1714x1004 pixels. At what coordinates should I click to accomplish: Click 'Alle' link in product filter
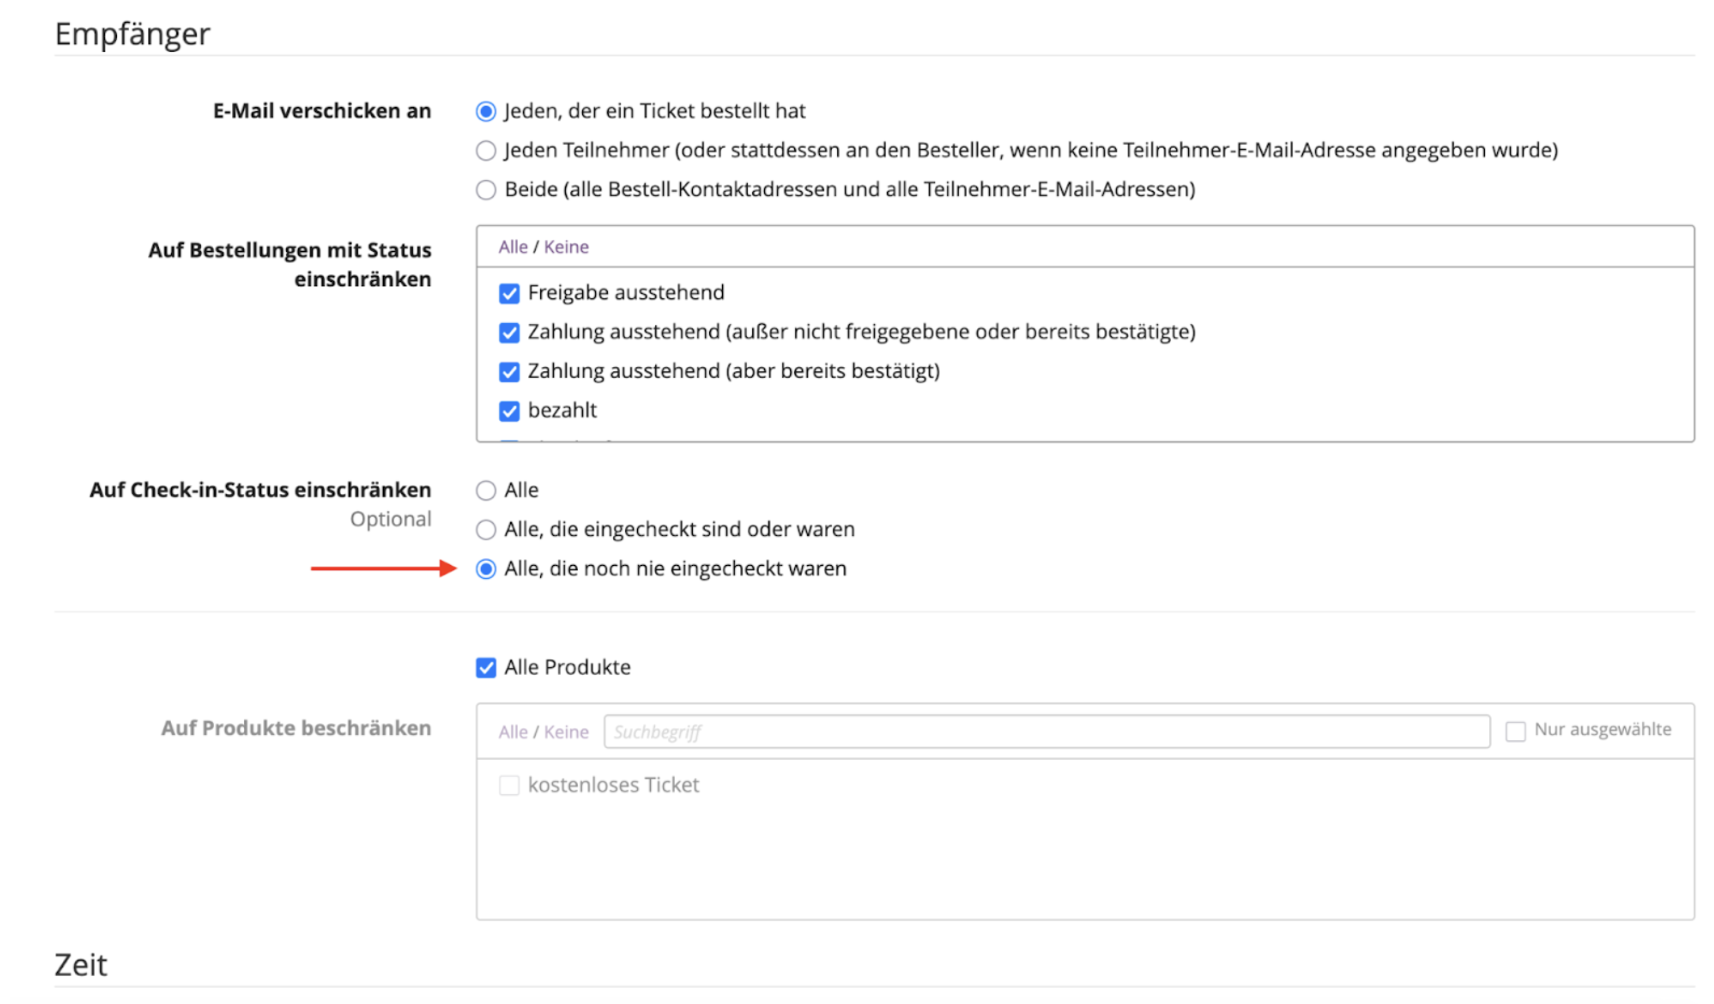pos(513,732)
